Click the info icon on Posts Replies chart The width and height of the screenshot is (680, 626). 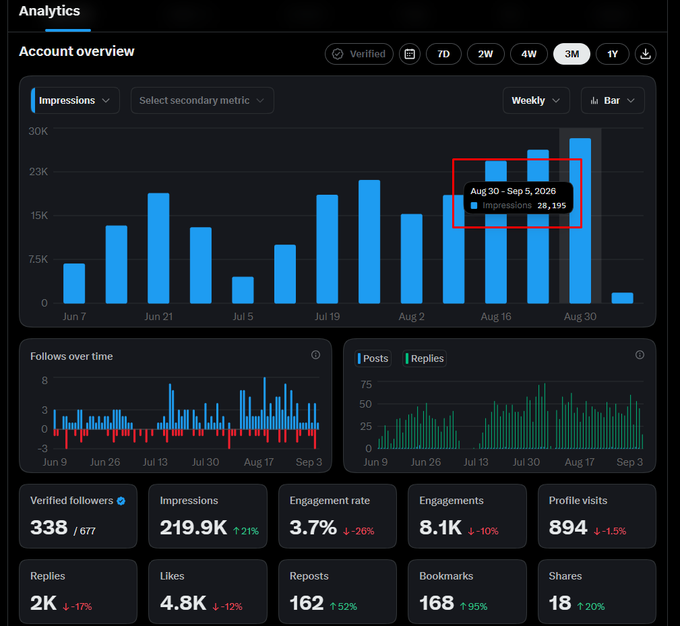click(x=640, y=355)
